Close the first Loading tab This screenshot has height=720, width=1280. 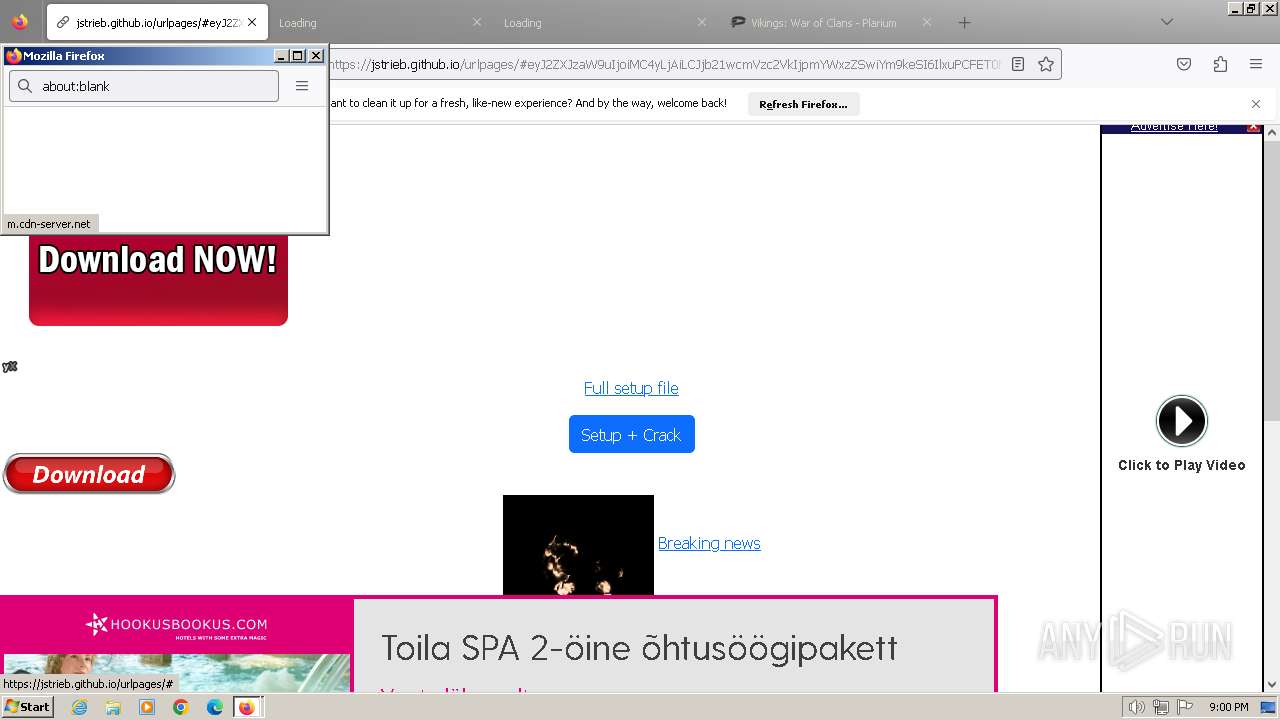tap(477, 22)
